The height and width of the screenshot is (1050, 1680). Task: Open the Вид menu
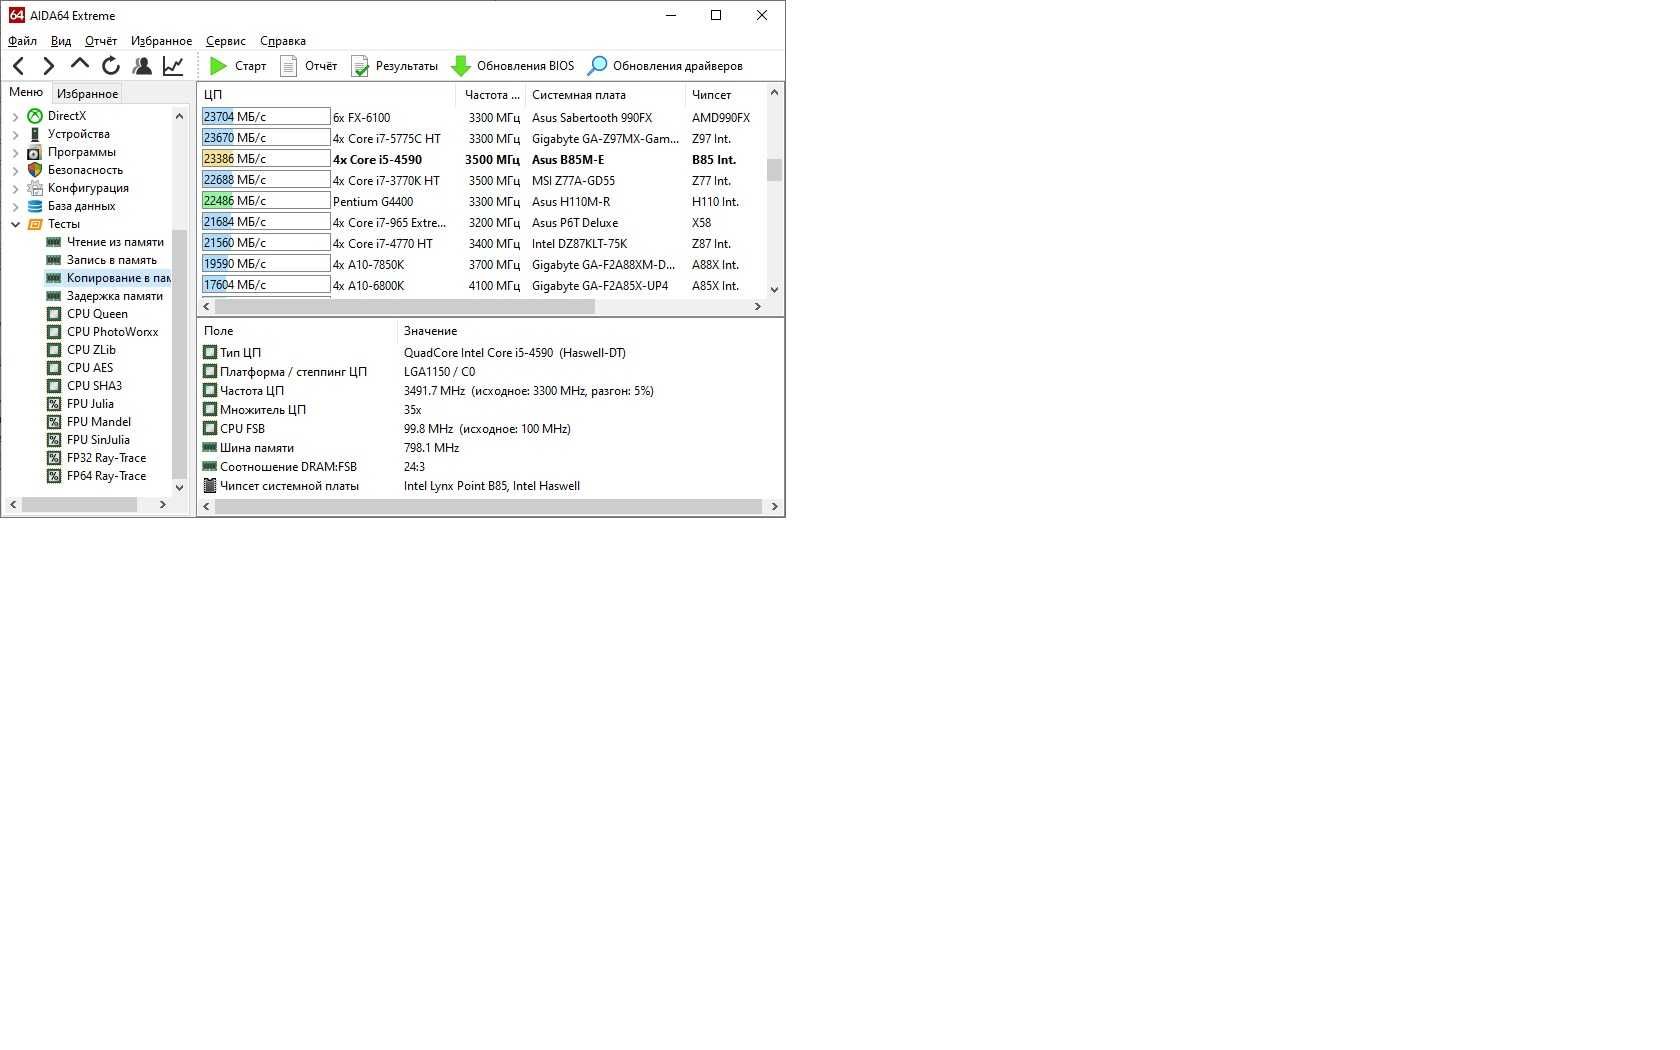click(60, 41)
